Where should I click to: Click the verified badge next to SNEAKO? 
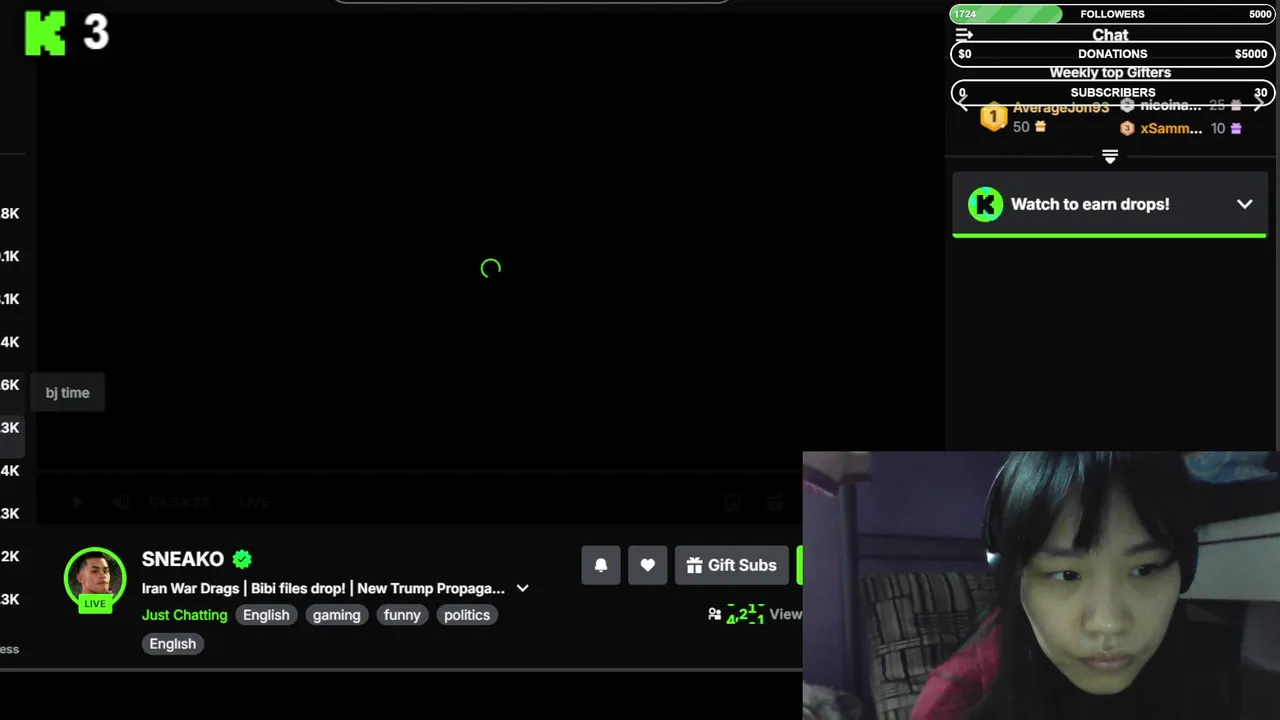point(242,559)
